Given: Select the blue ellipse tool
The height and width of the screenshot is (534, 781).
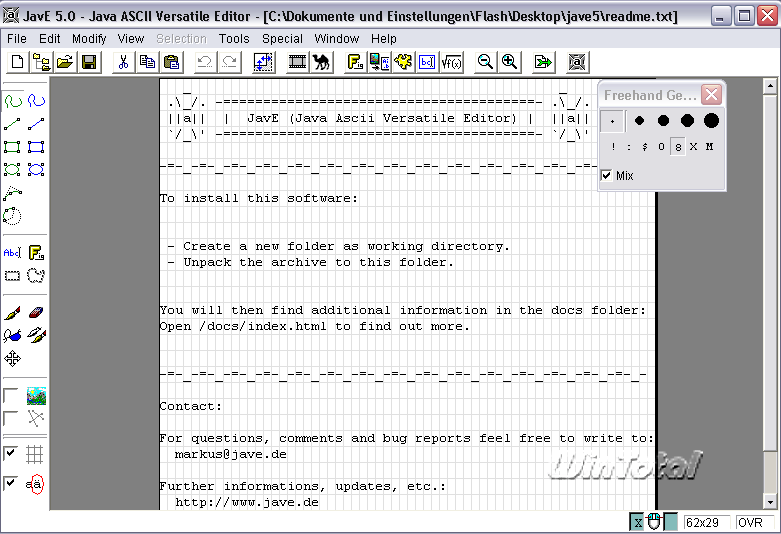Looking at the screenshot, I should point(36,170).
